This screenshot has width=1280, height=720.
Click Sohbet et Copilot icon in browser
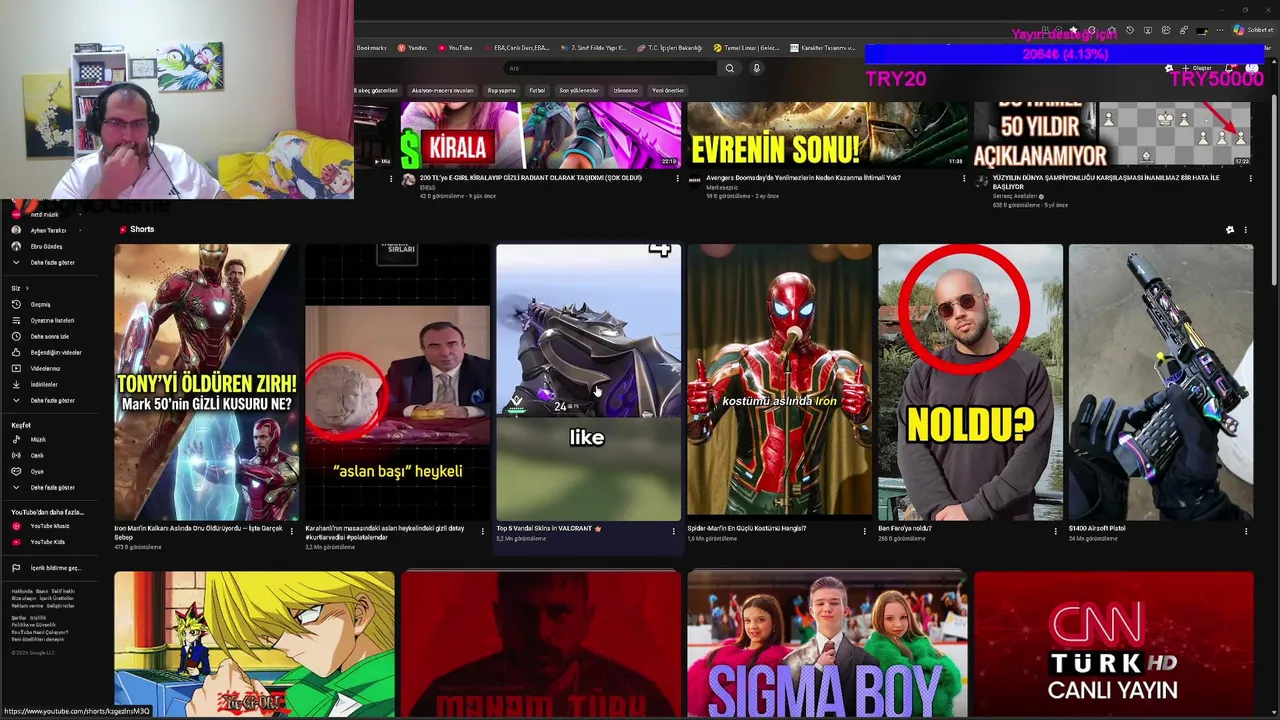point(1253,30)
